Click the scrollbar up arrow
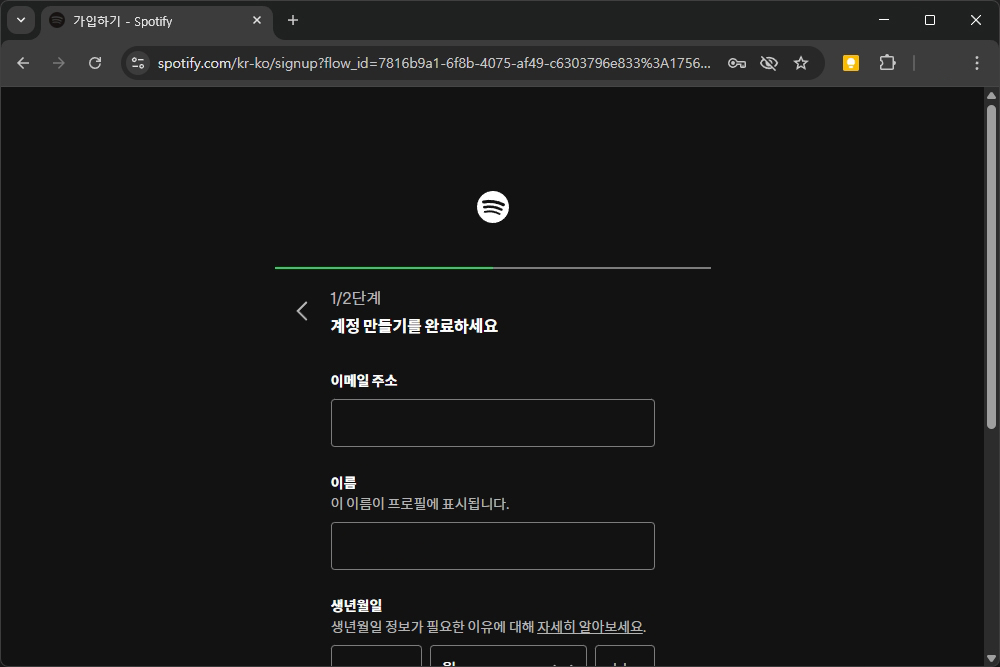The image size is (1000, 667). click(990, 96)
